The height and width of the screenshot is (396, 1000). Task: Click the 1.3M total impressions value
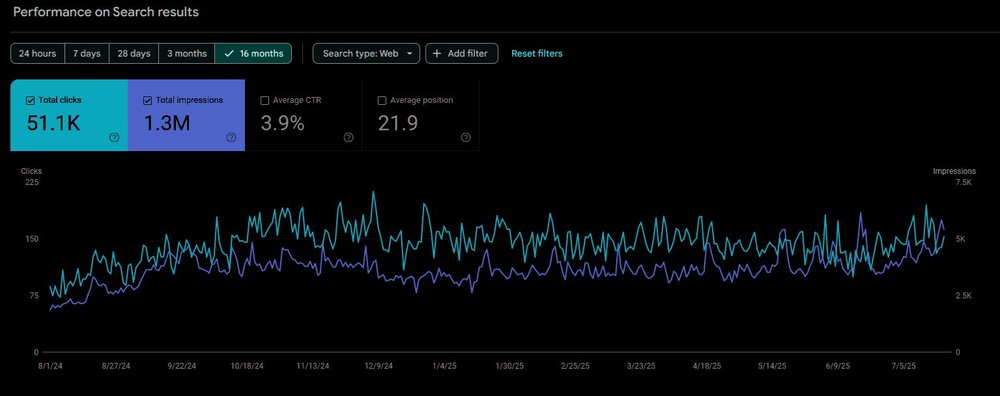(166, 122)
